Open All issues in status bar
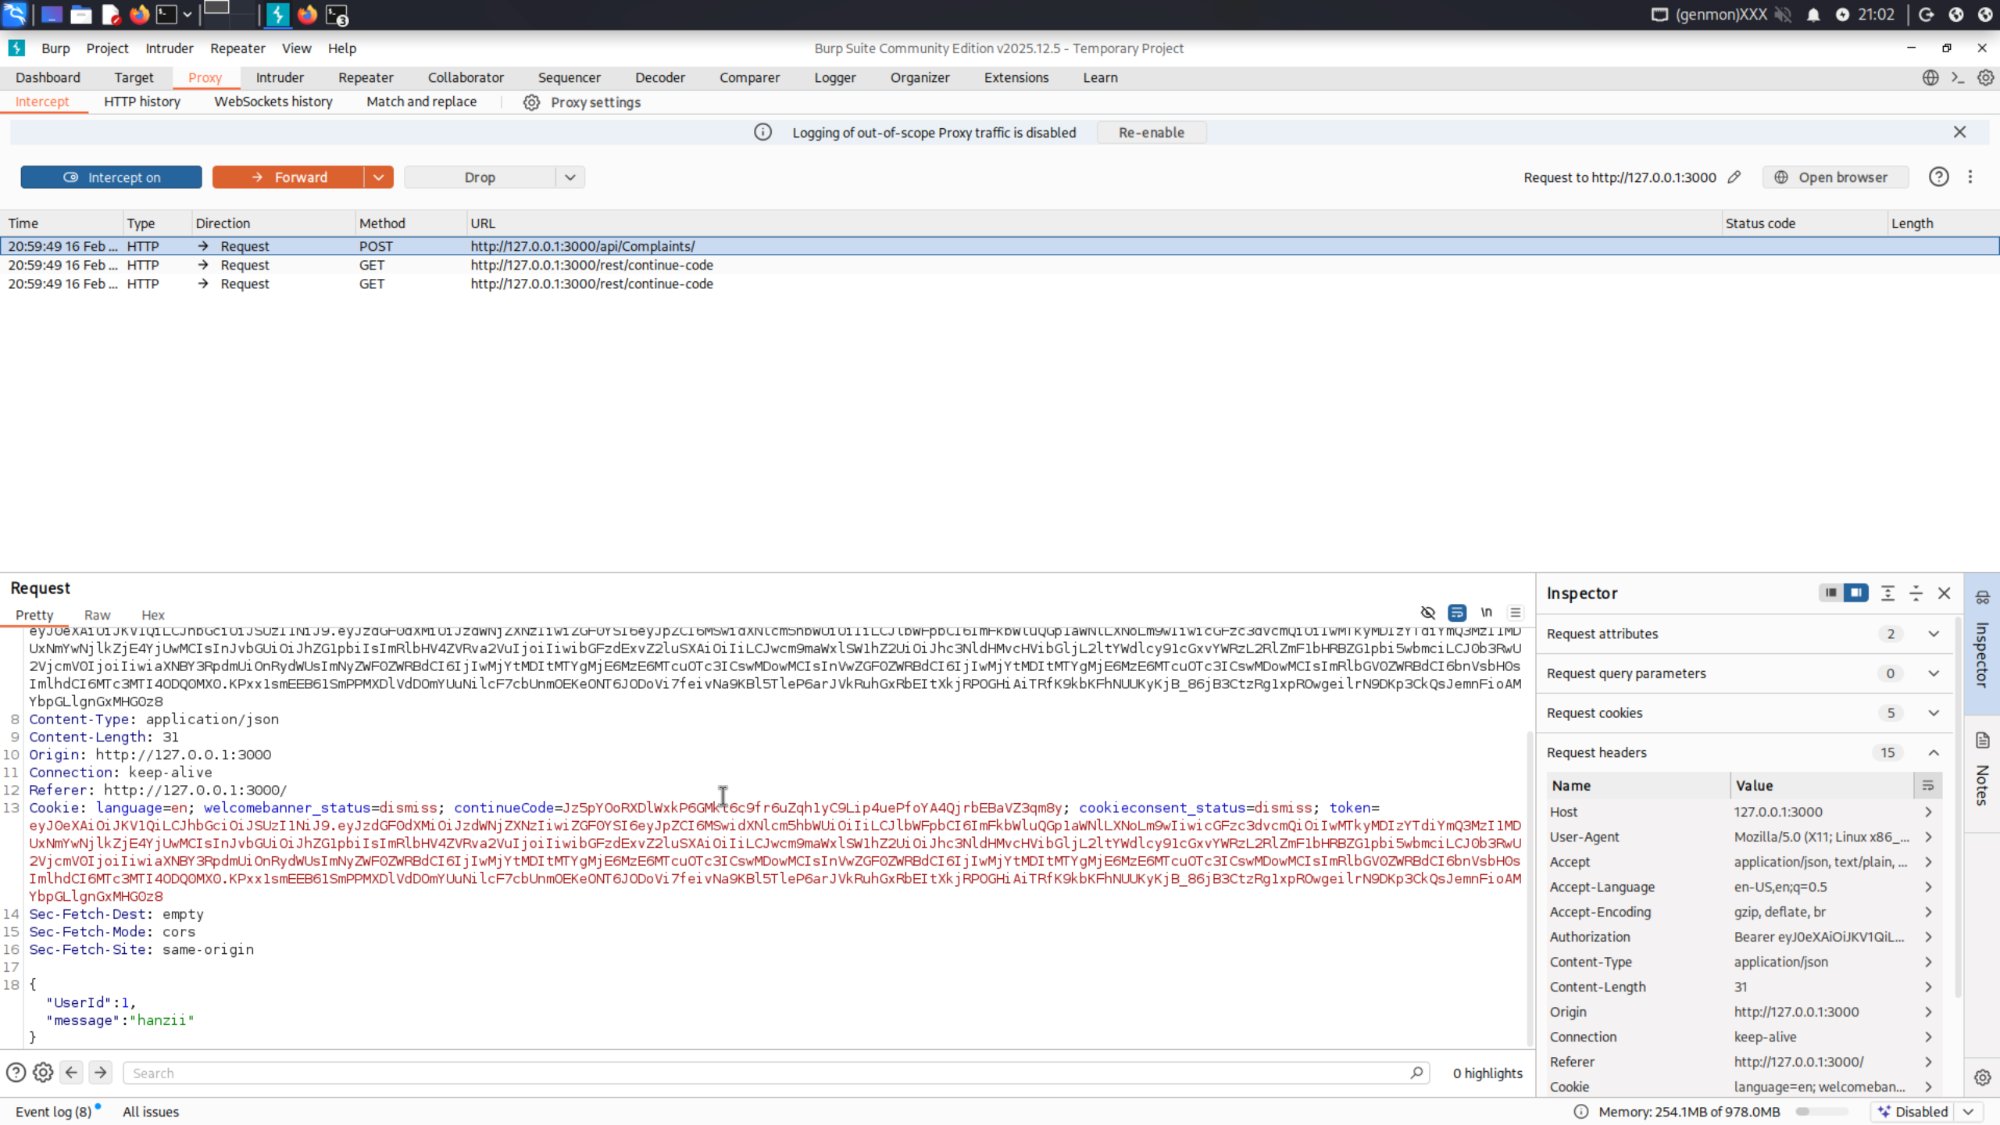 tap(151, 1111)
